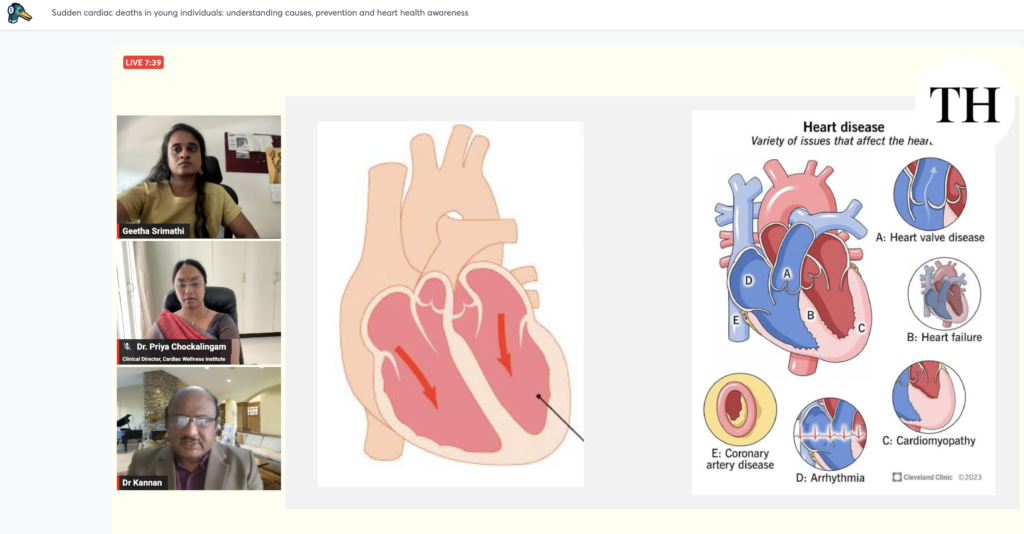Screen dimensions: 1024x534
Task: Click muted mic icon beside Dr. Priya
Action: coord(127,346)
